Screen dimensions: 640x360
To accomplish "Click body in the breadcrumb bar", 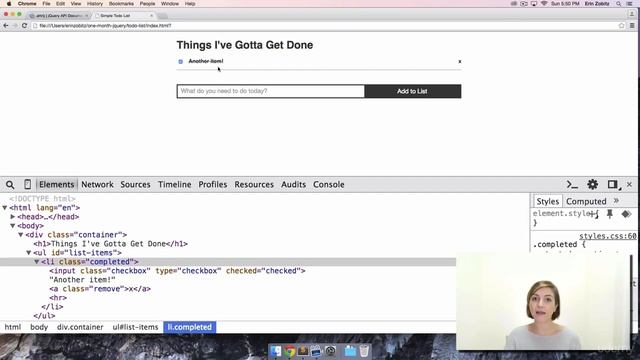I will click(x=39, y=327).
